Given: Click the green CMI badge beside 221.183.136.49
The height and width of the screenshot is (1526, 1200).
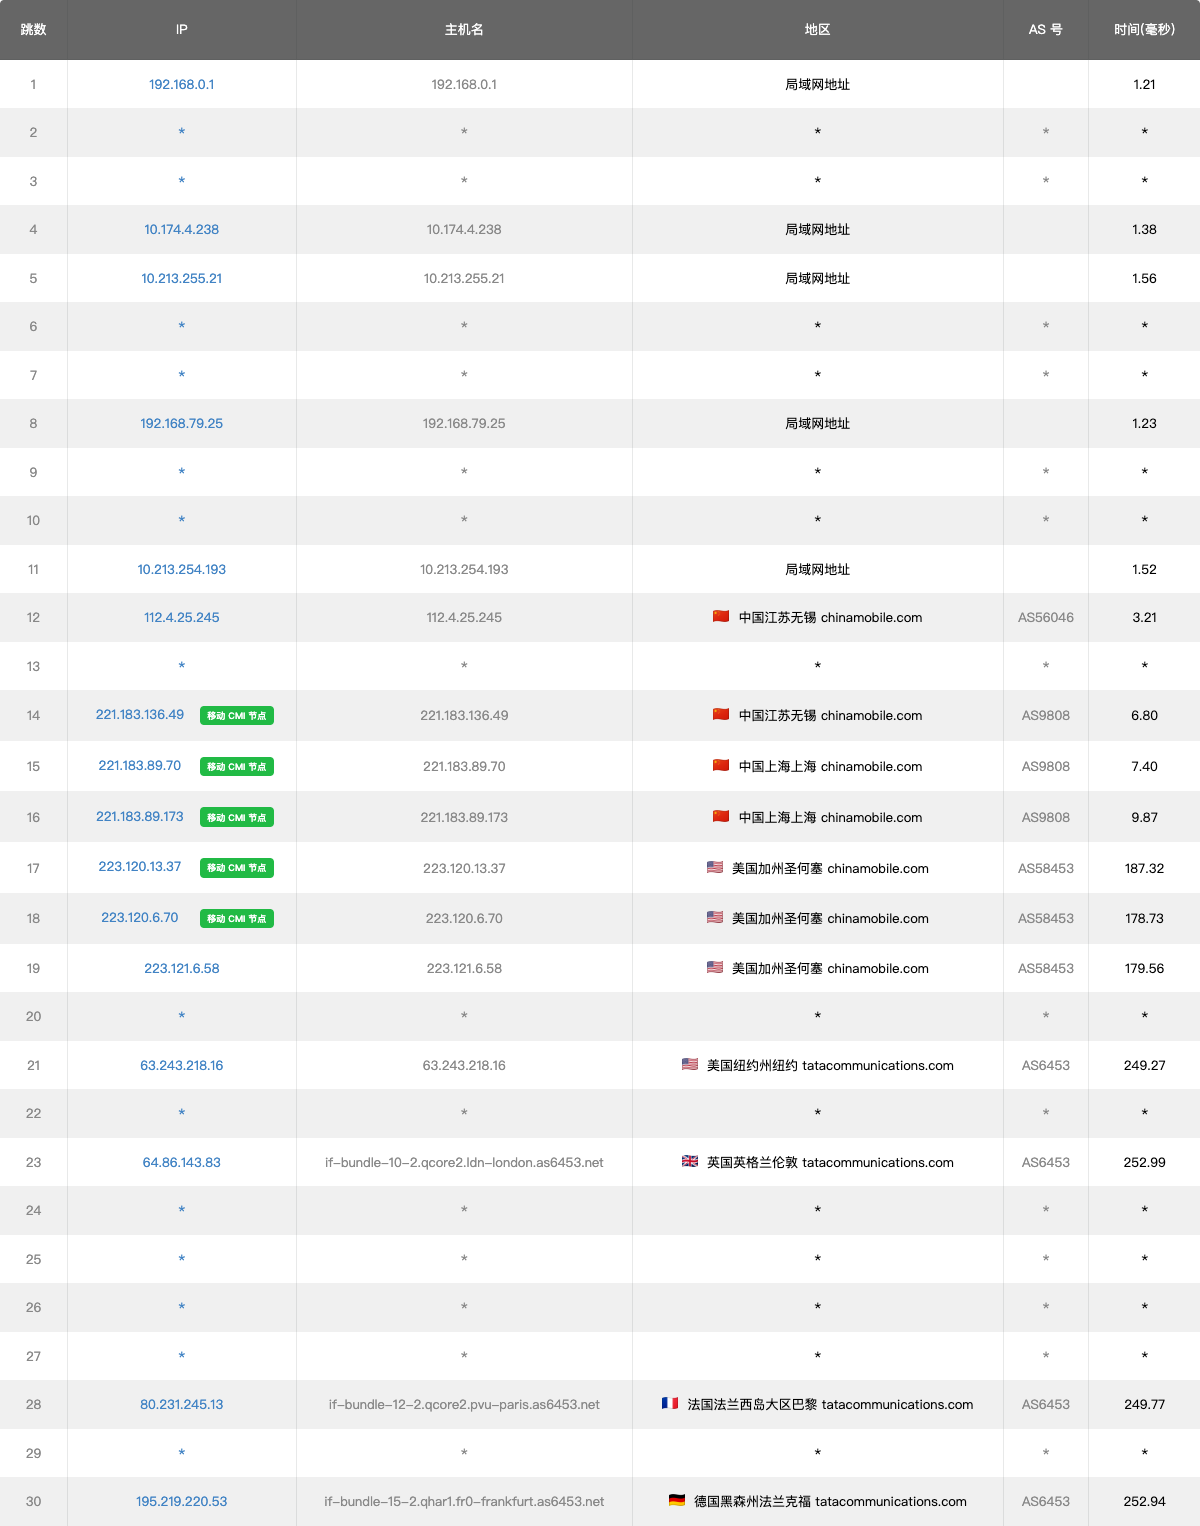Looking at the screenshot, I should [237, 716].
